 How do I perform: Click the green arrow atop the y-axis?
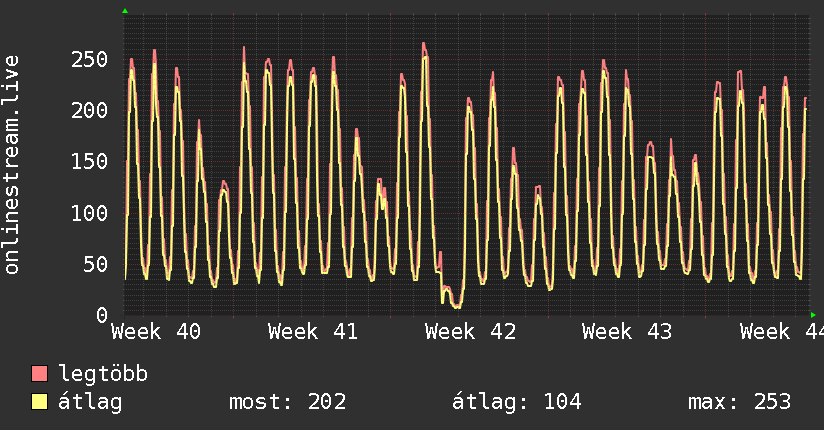[x=125, y=11]
